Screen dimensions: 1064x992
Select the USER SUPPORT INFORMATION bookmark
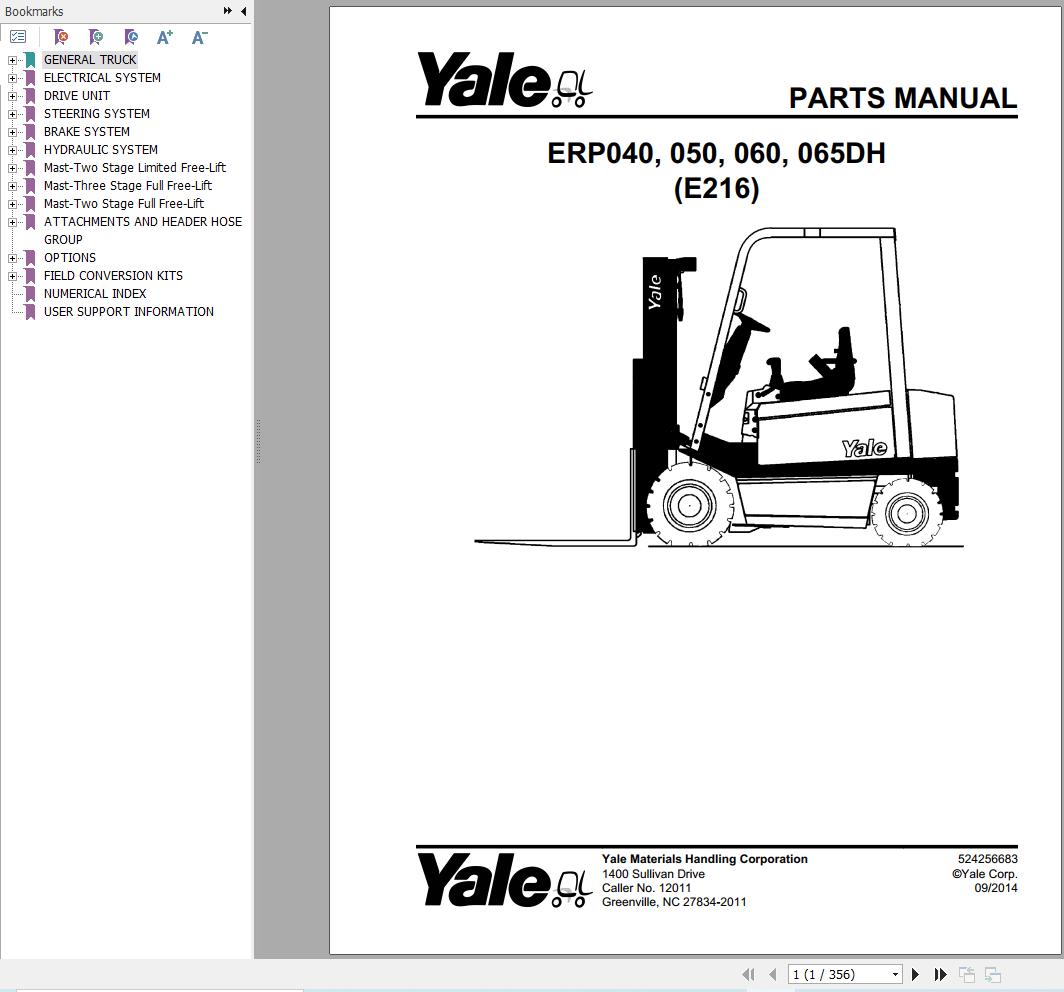point(128,311)
